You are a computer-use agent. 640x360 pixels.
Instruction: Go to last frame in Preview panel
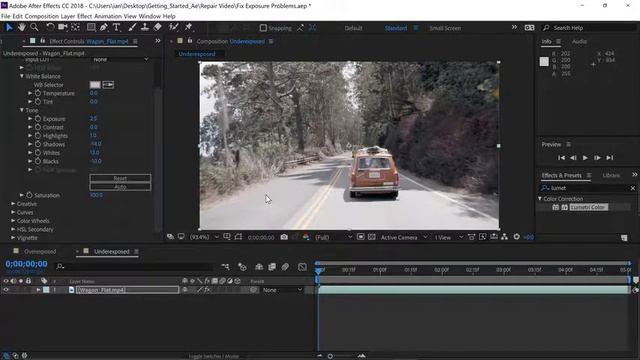click(x=609, y=158)
